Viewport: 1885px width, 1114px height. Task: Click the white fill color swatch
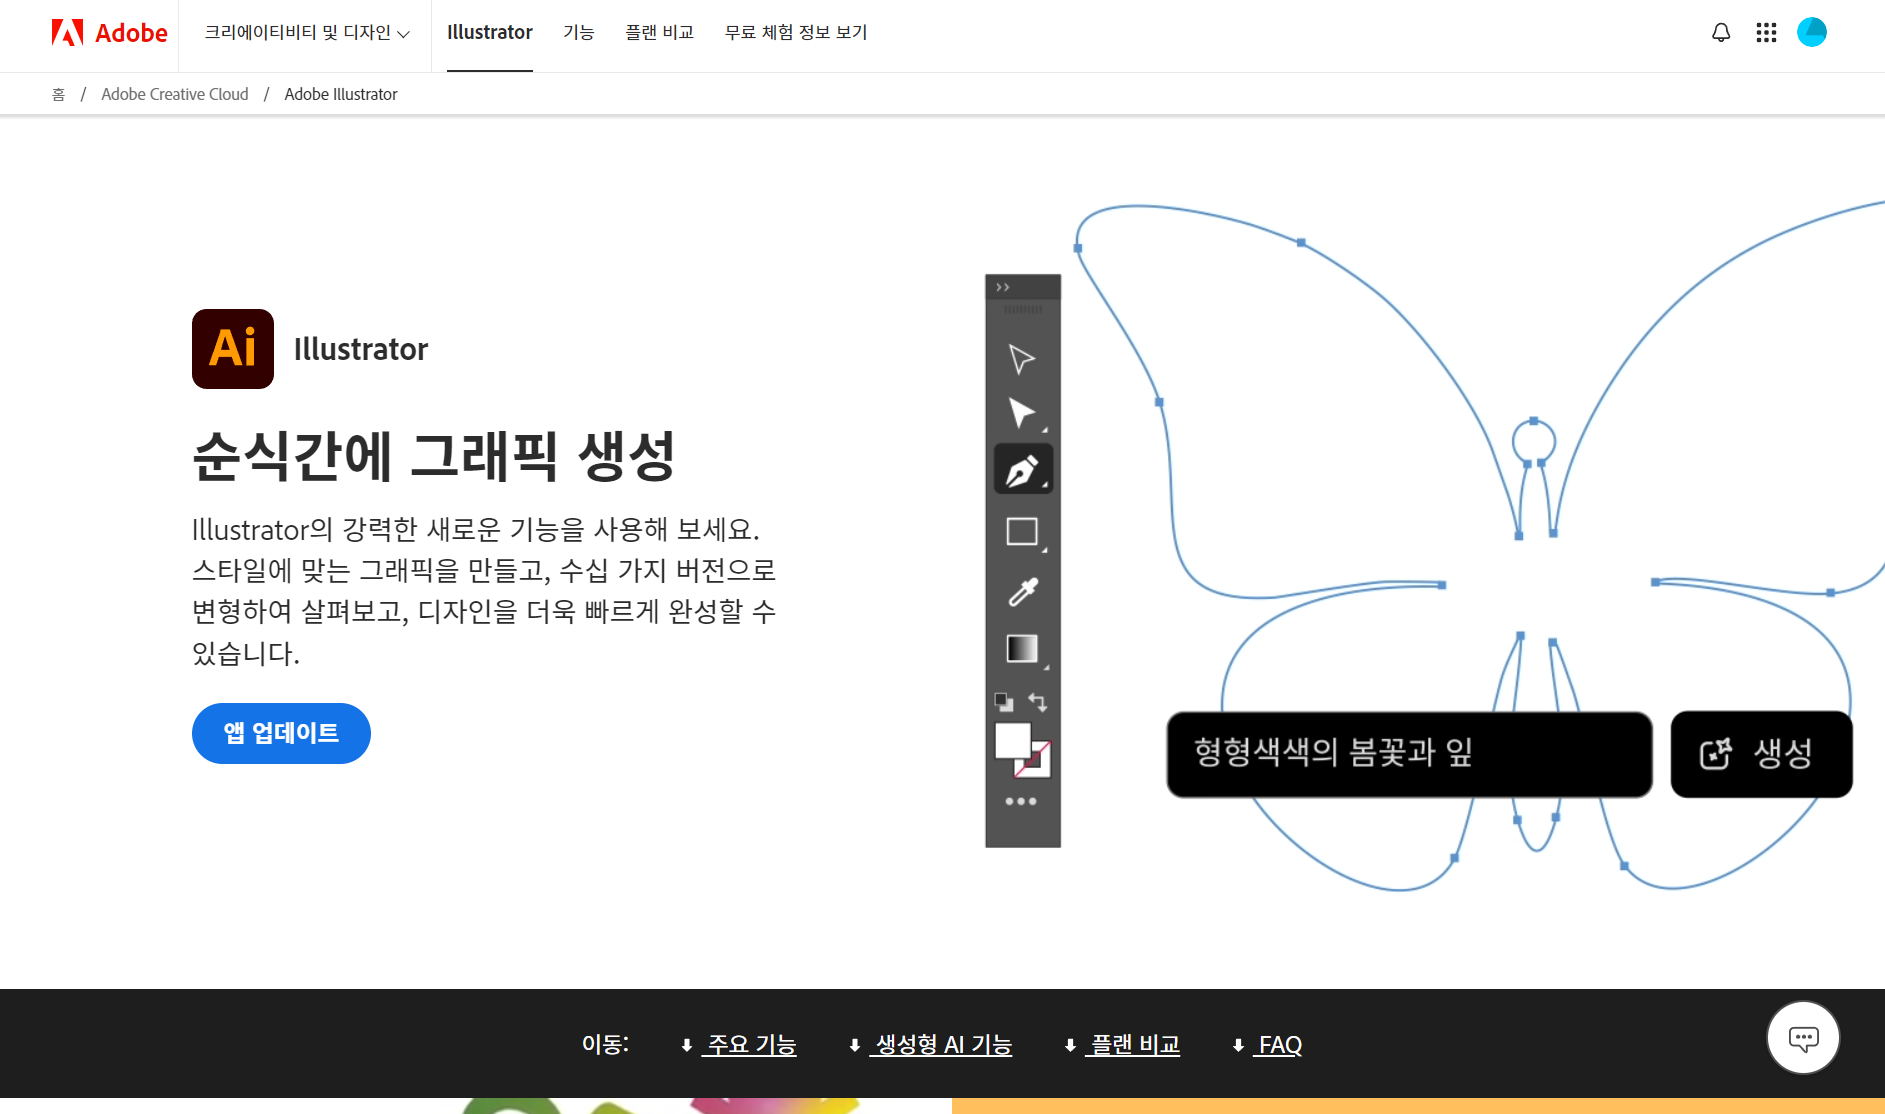click(x=1012, y=741)
